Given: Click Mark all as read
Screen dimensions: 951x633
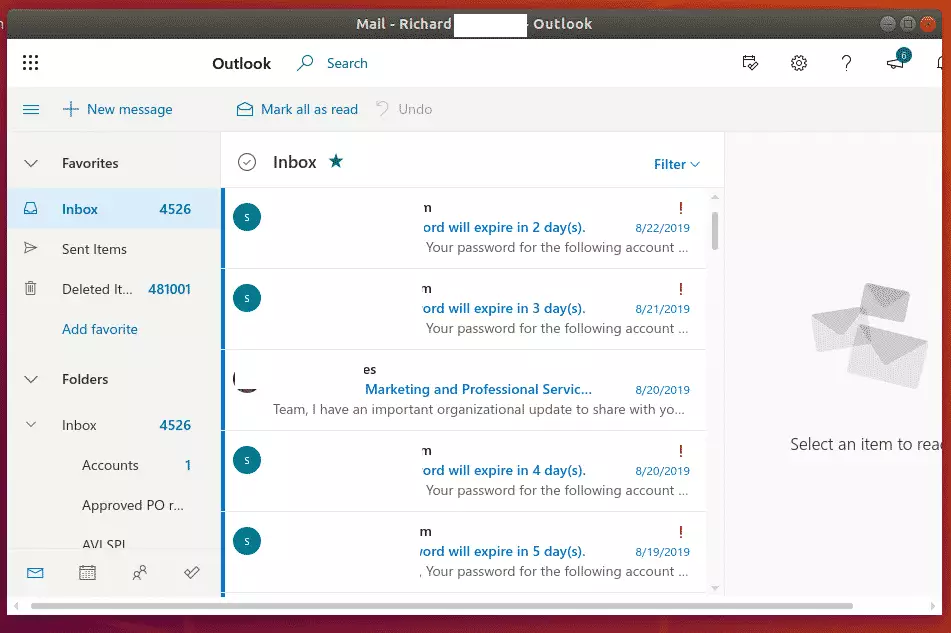Looking at the screenshot, I should coord(297,109).
